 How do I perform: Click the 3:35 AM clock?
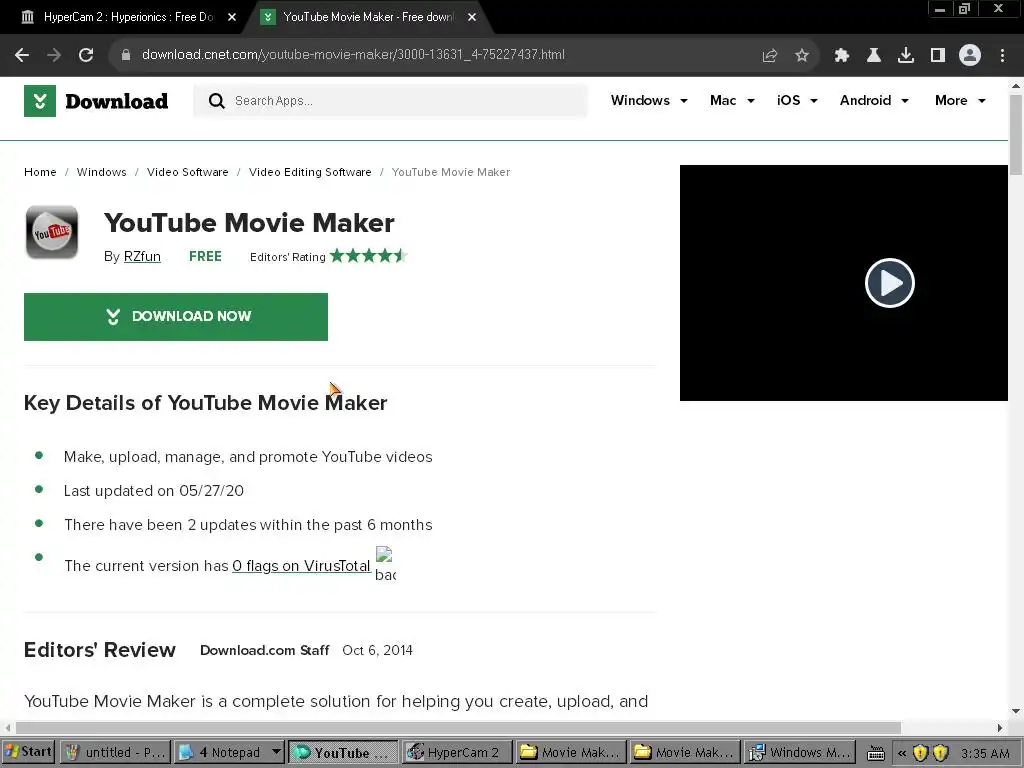(985, 754)
